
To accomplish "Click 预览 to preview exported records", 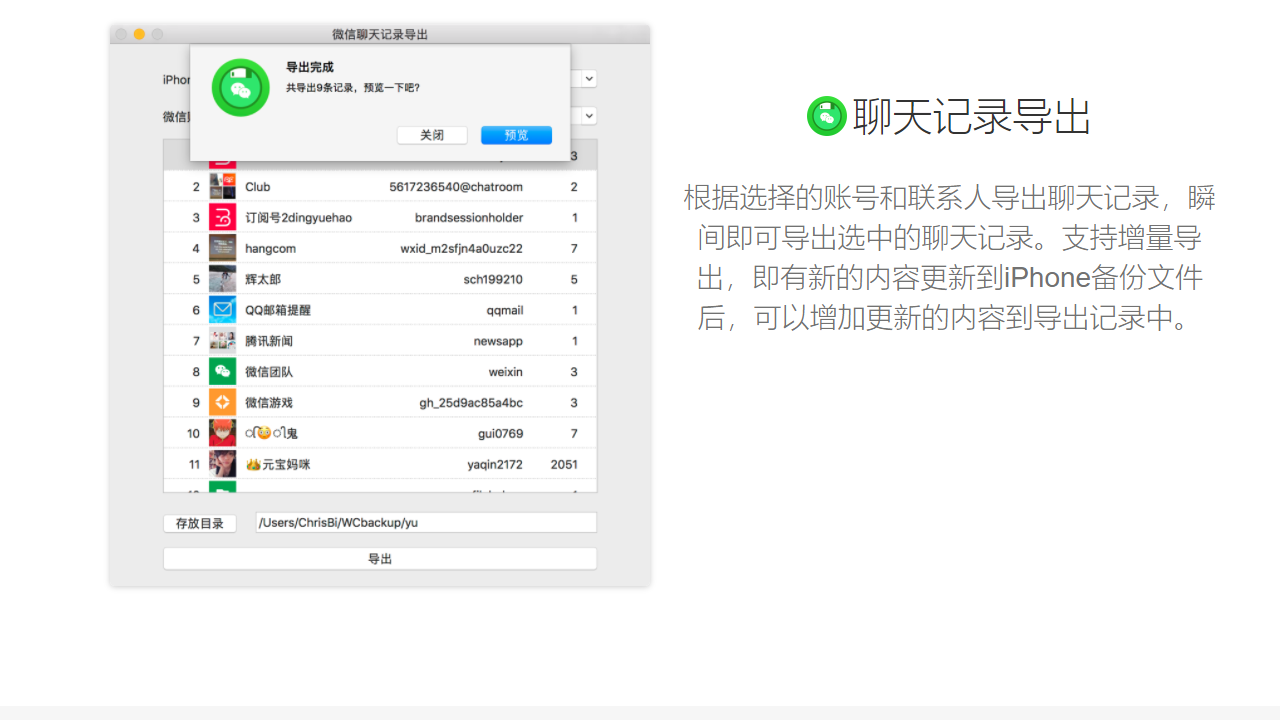I will (516, 134).
